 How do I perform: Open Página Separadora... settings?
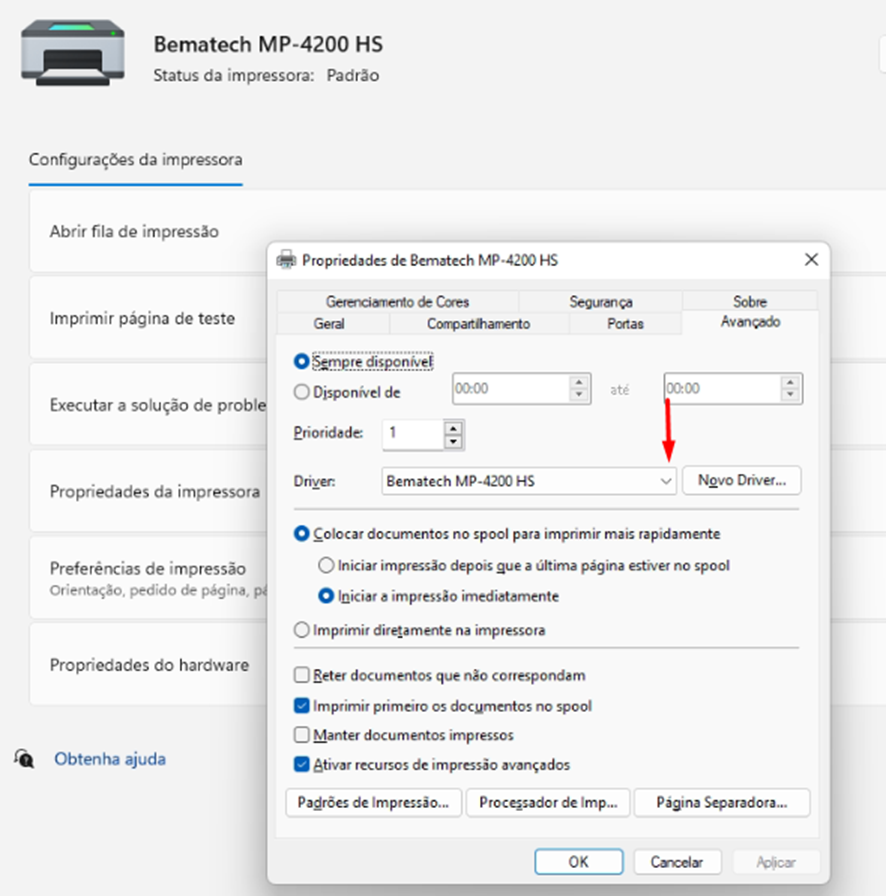[722, 803]
